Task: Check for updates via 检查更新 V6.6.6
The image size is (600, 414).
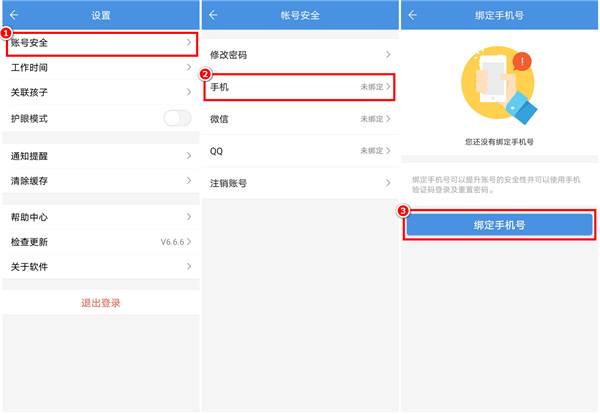Action: pyautogui.click(x=100, y=242)
